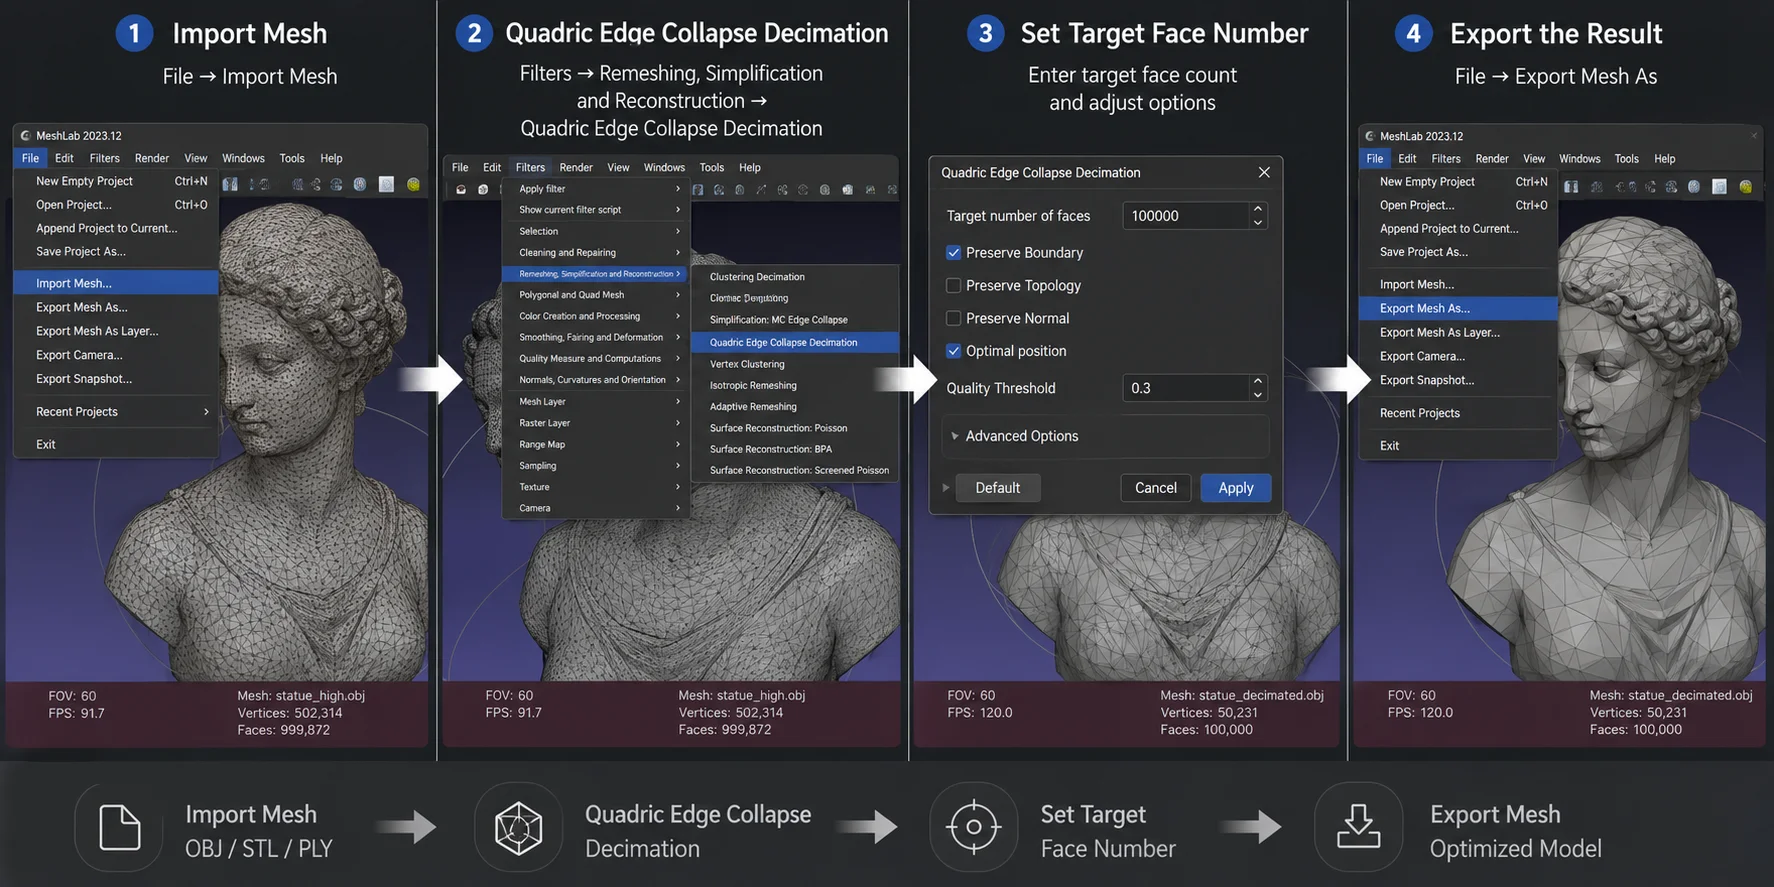Click the yellow sphere toolbar icon in Export the Result panel
The width and height of the screenshot is (1774, 887).
click(1745, 186)
